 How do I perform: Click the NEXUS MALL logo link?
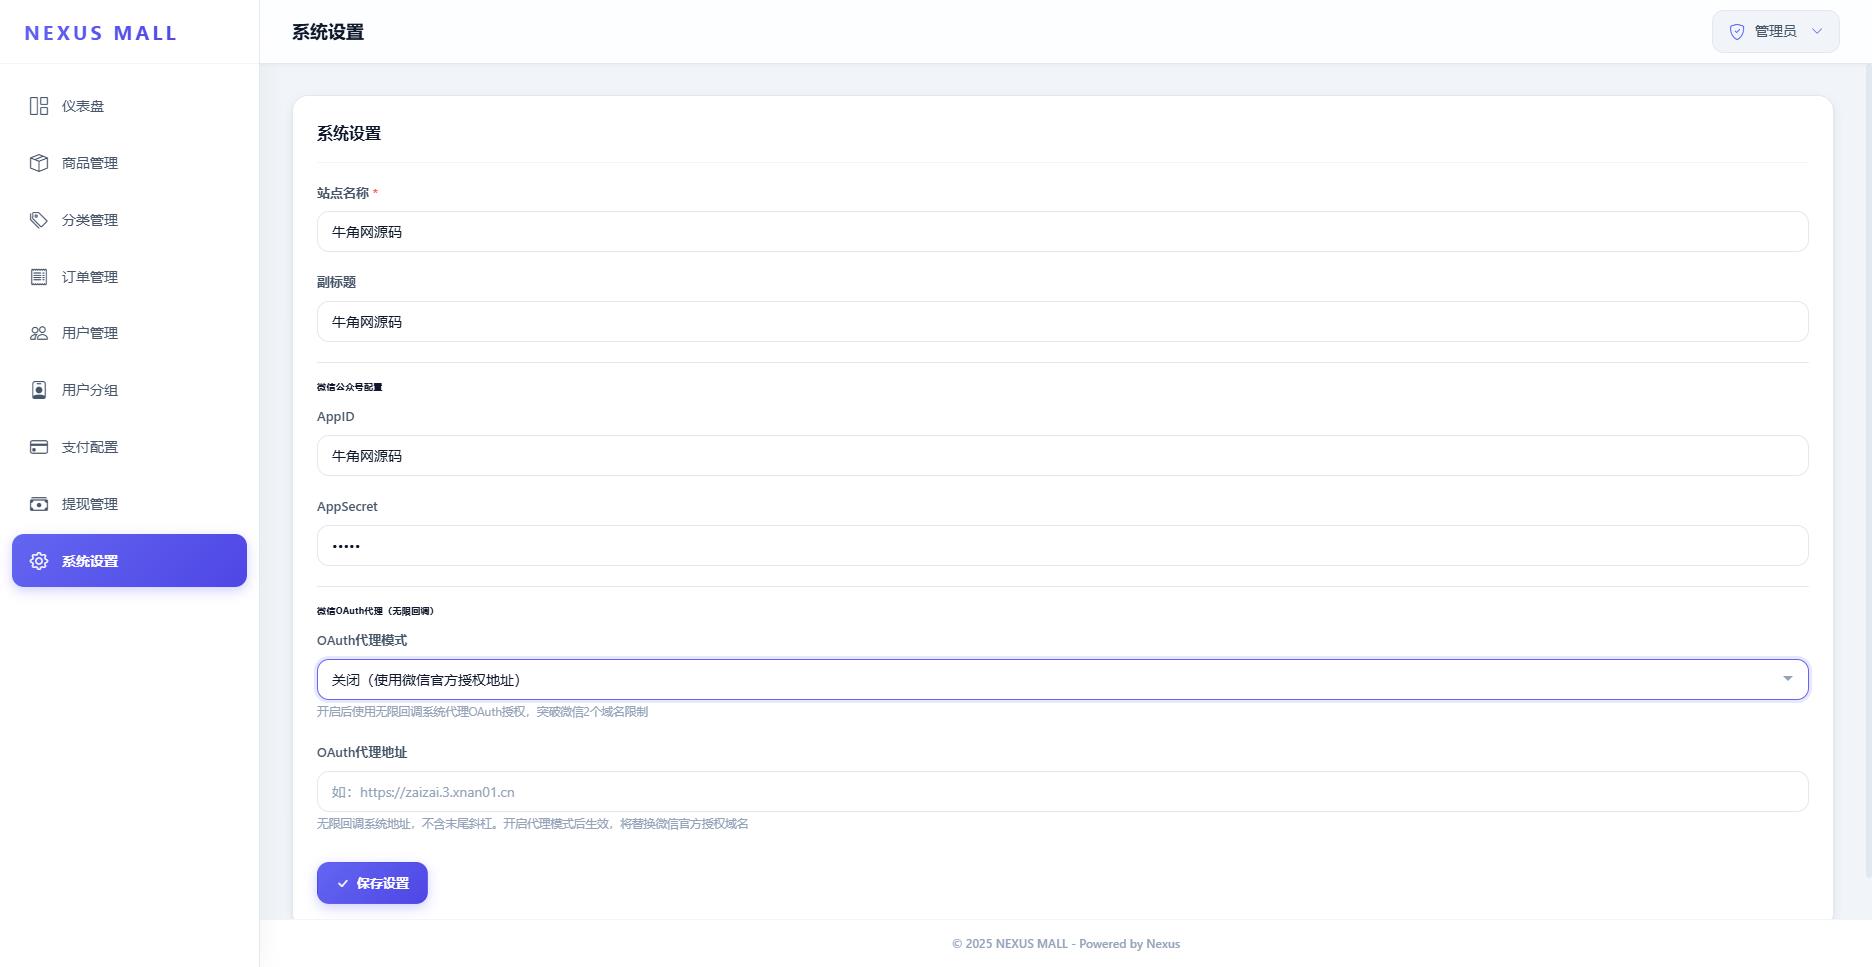(x=101, y=33)
